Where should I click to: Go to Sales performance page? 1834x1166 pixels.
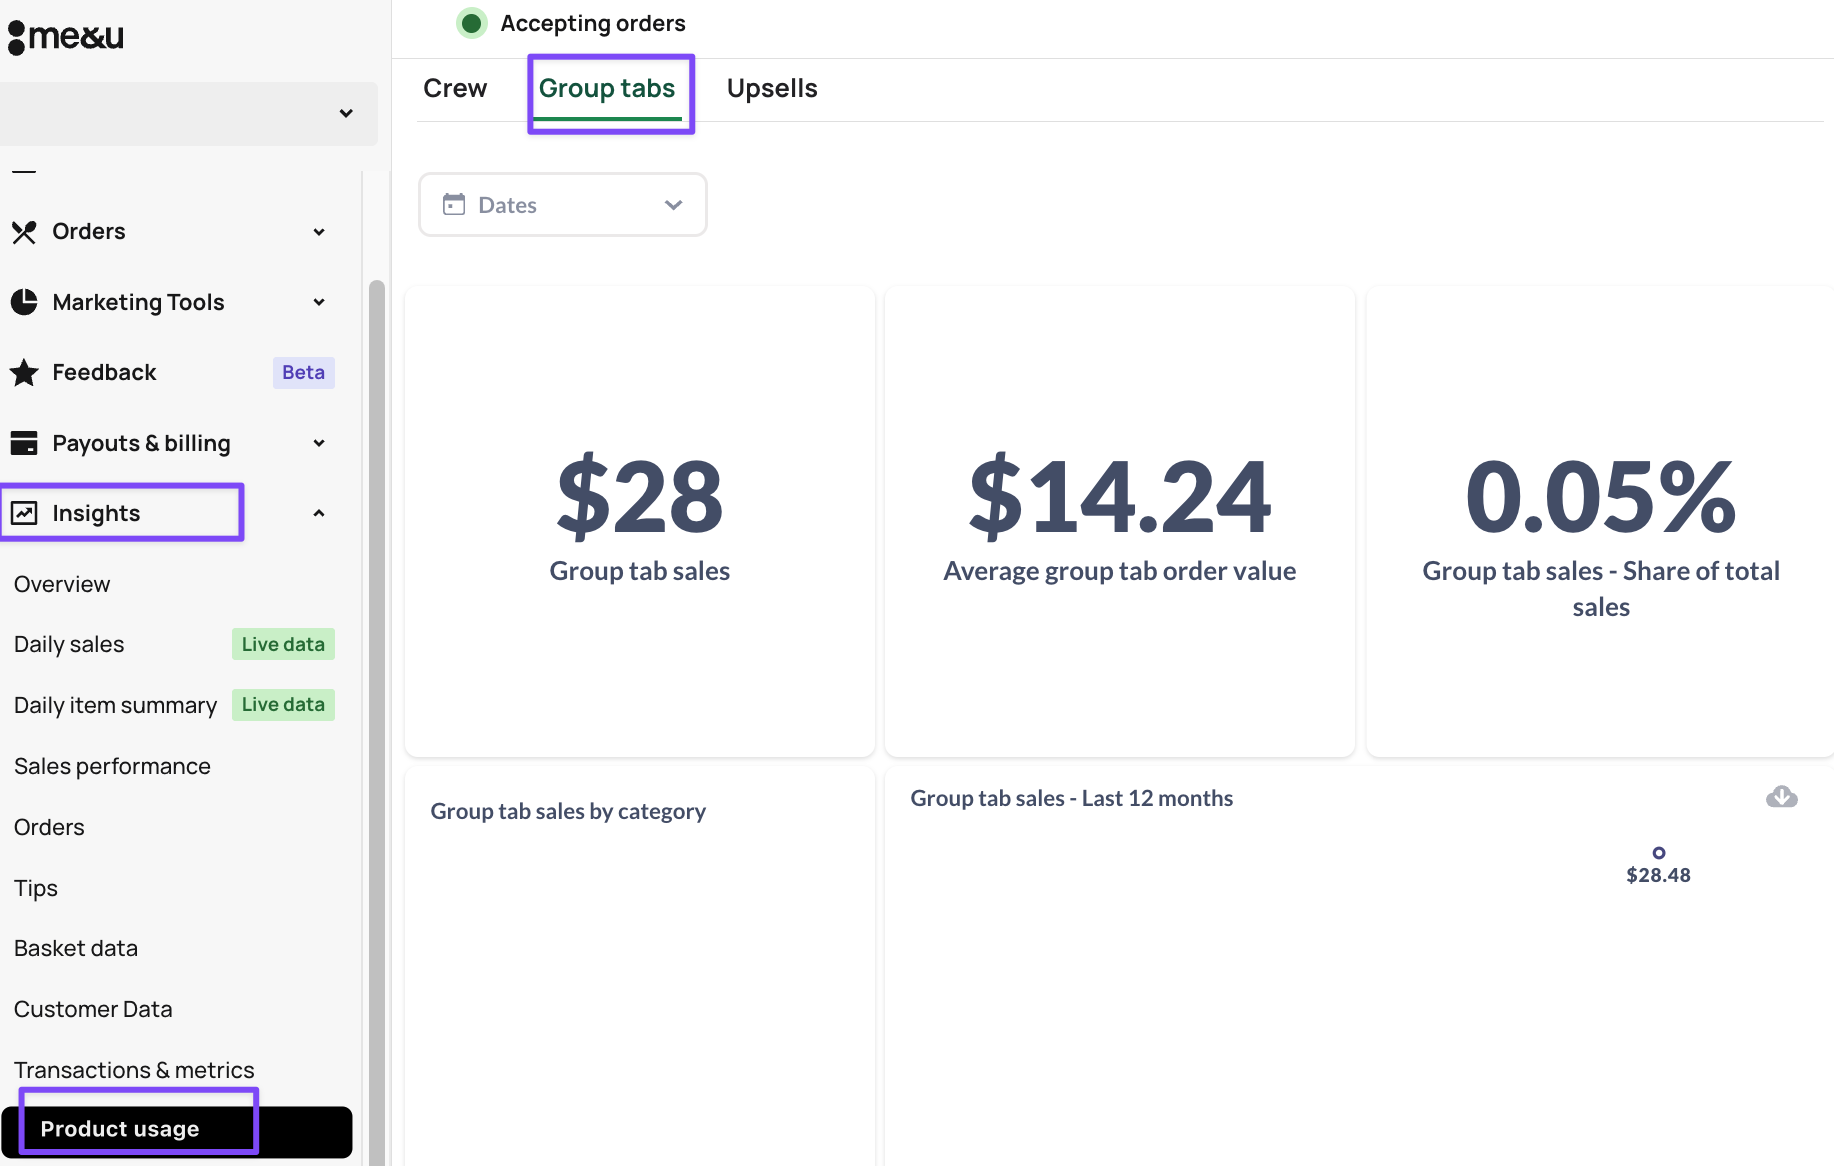click(112, 767)
